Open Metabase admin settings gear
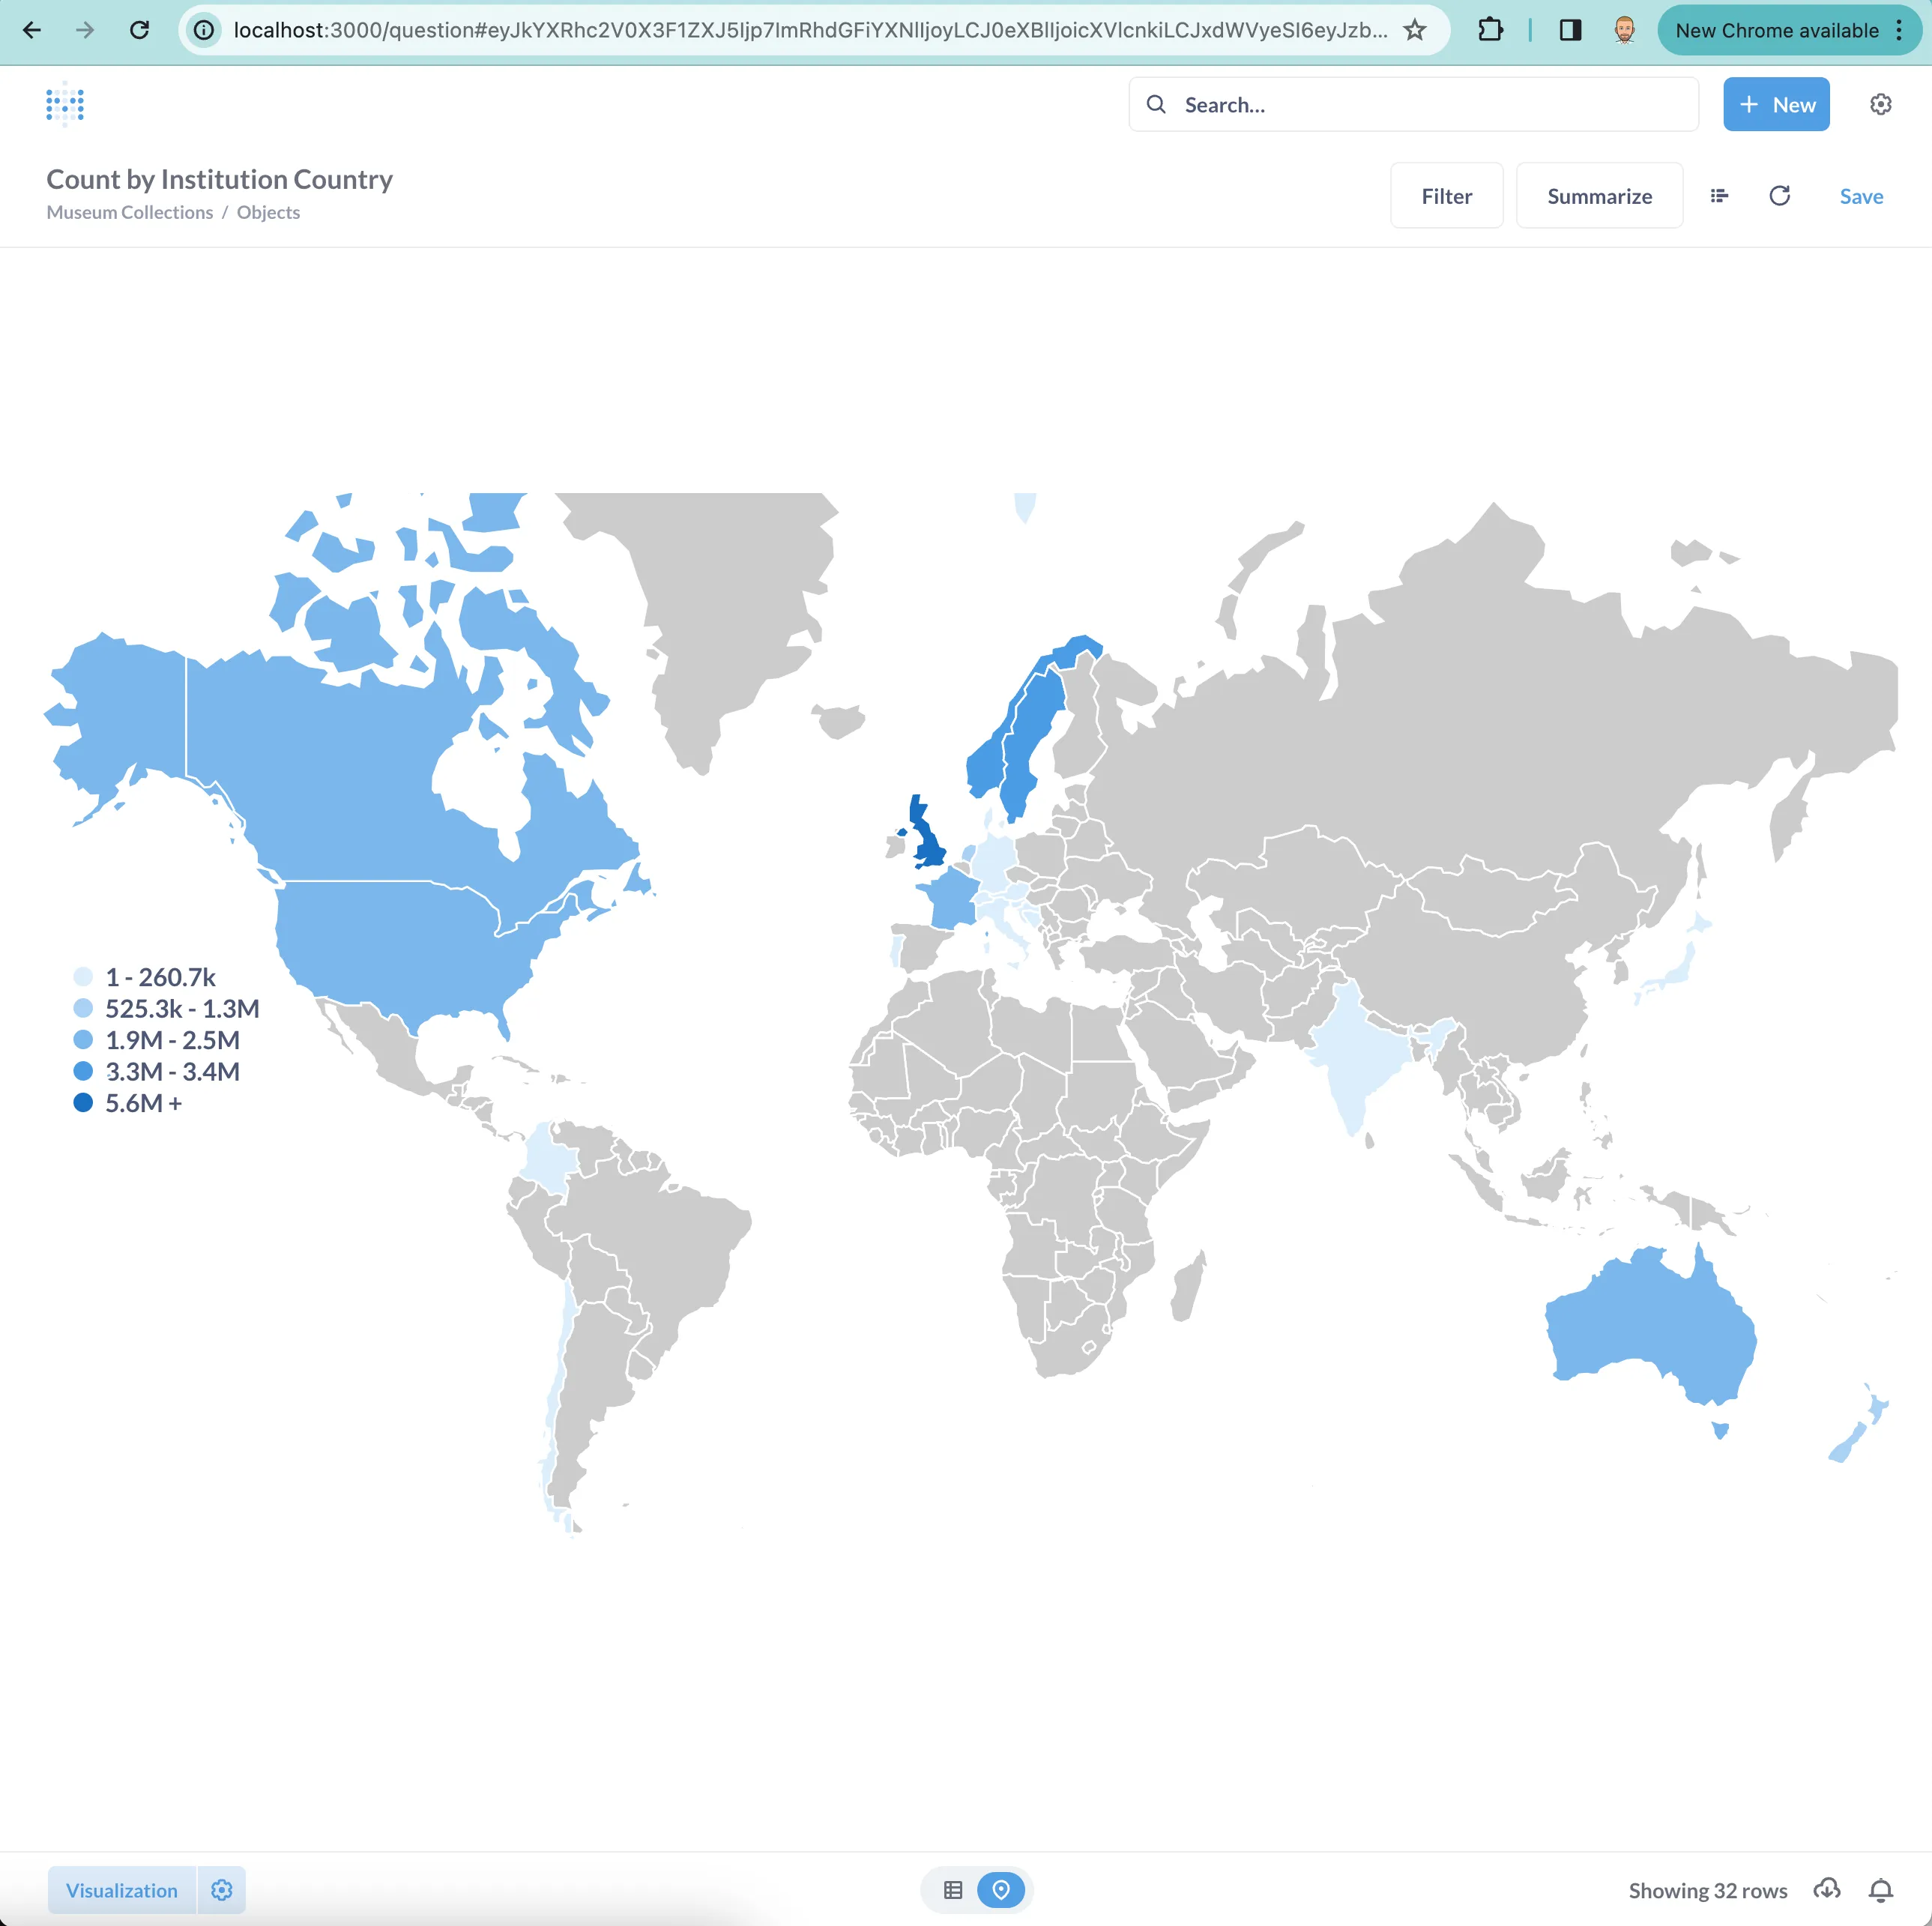 [x=1882, y=104]
